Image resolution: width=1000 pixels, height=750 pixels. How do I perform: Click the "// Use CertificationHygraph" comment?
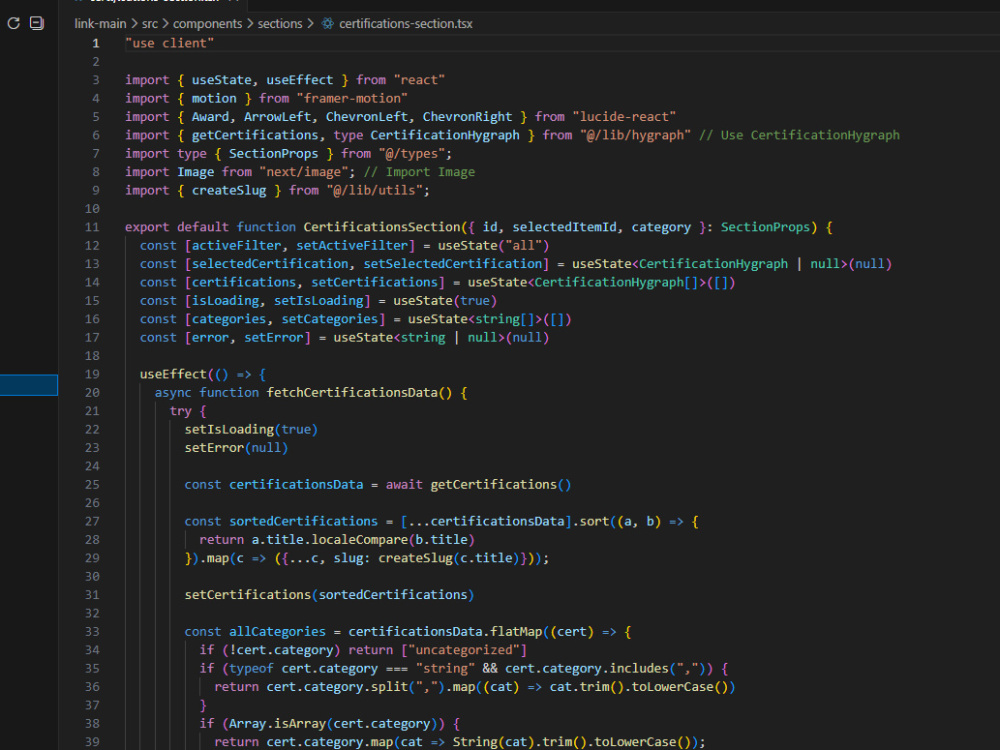799,135
